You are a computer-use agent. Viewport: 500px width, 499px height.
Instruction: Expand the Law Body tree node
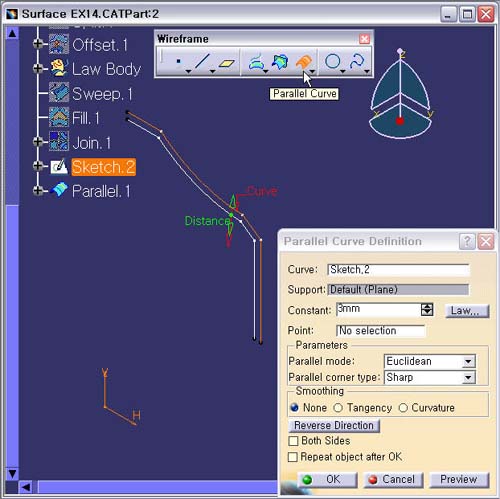[38, 68]
